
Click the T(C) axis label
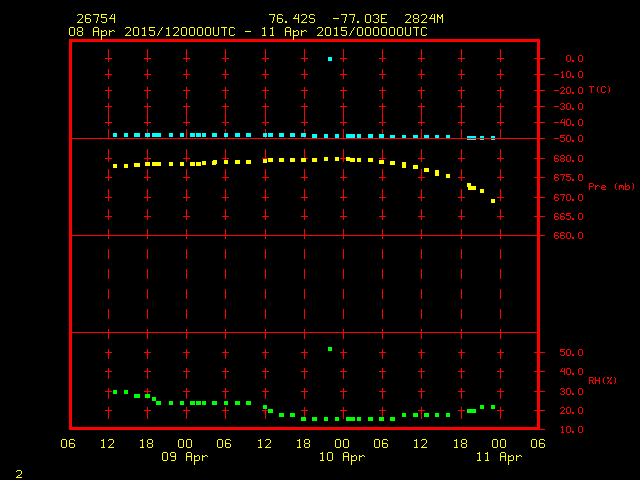[x=600, y=90]
